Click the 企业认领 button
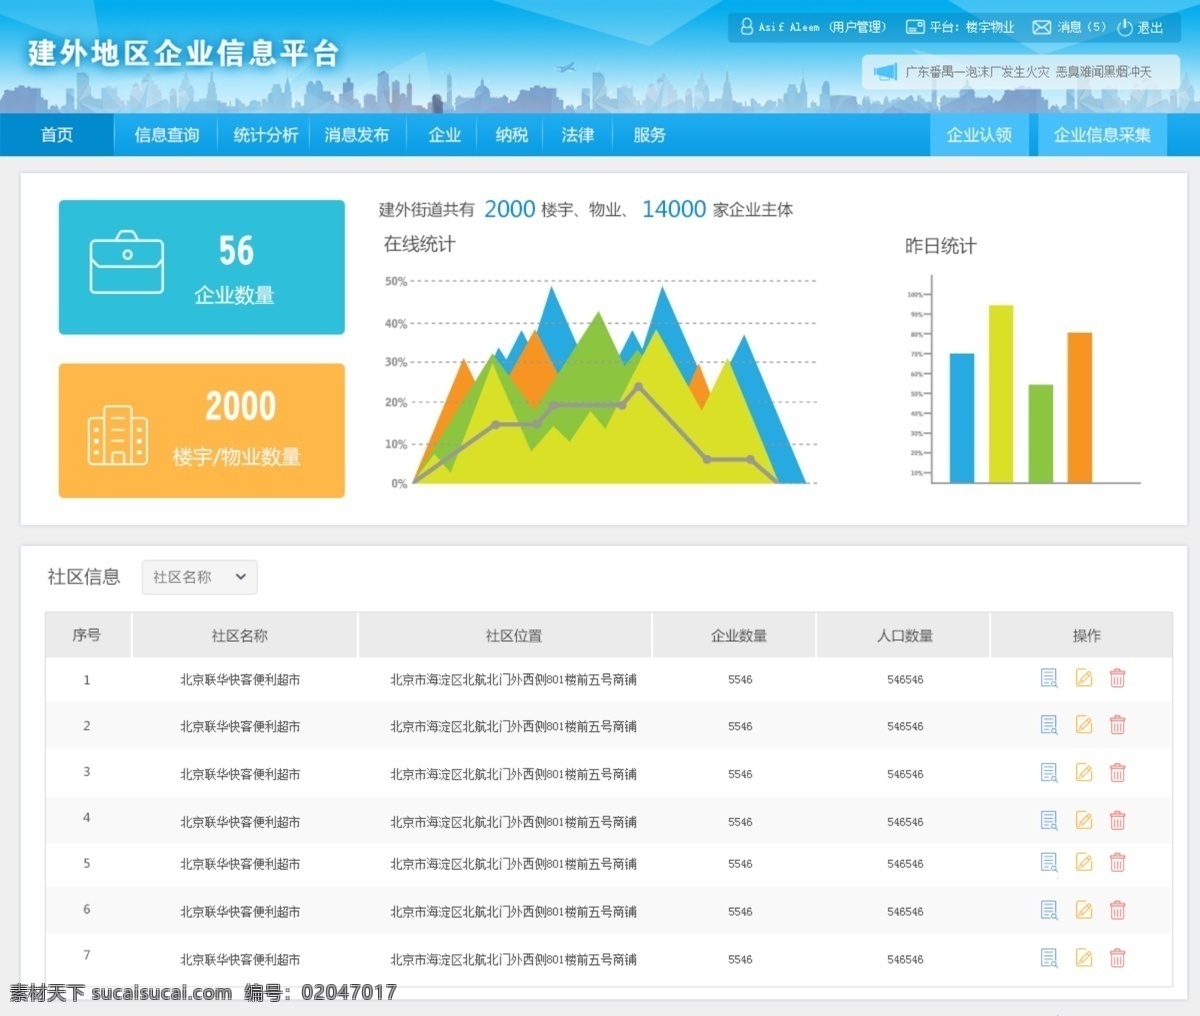 click(979, 135)
